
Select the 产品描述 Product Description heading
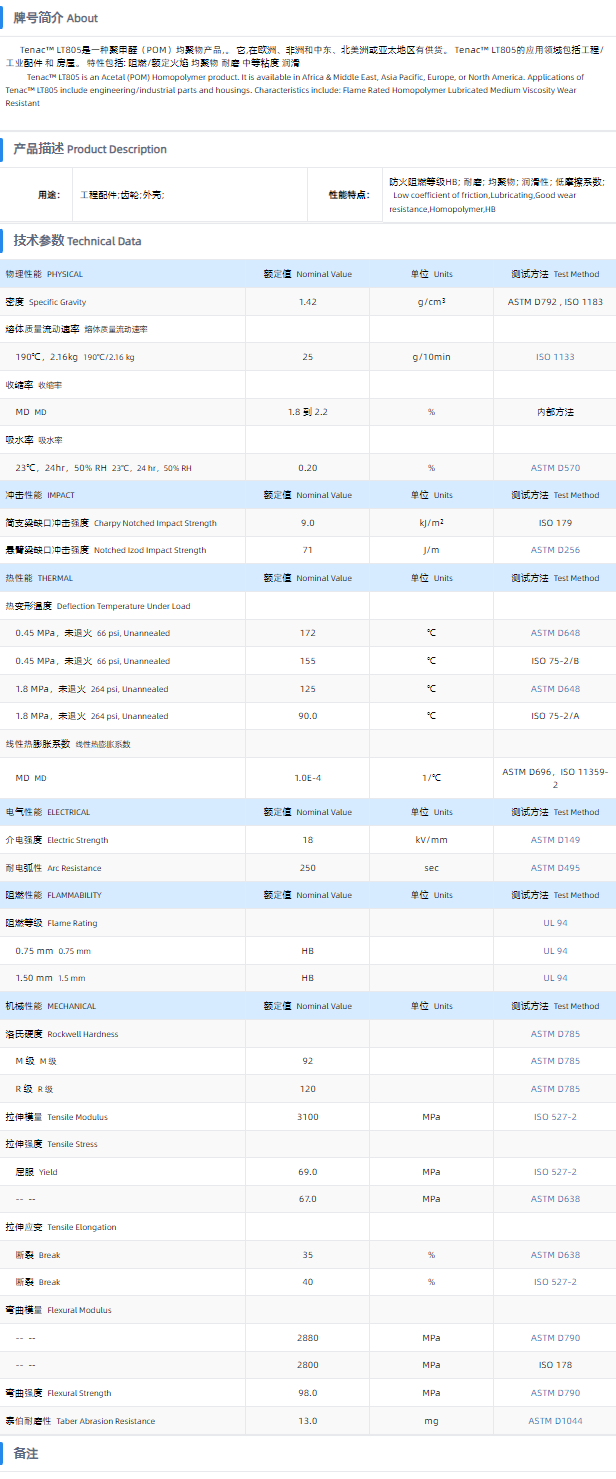[x=90, y=149]
